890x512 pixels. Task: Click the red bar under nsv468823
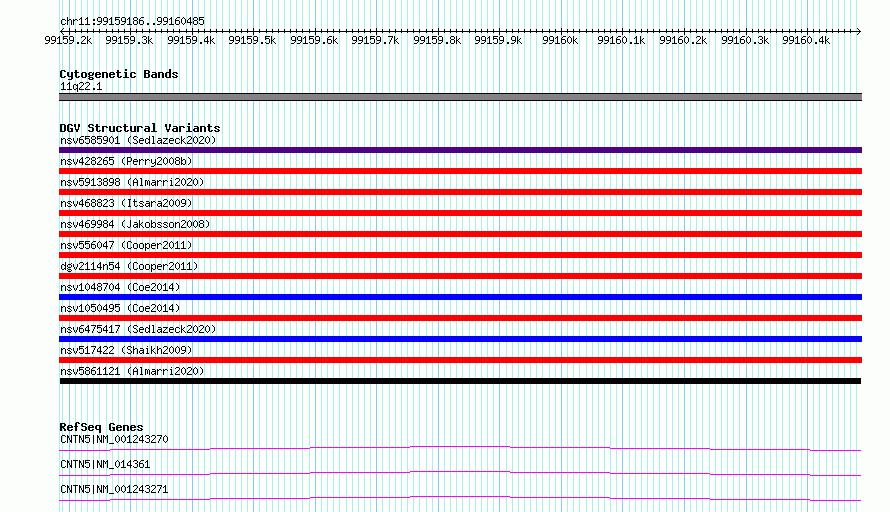point(460,213)
